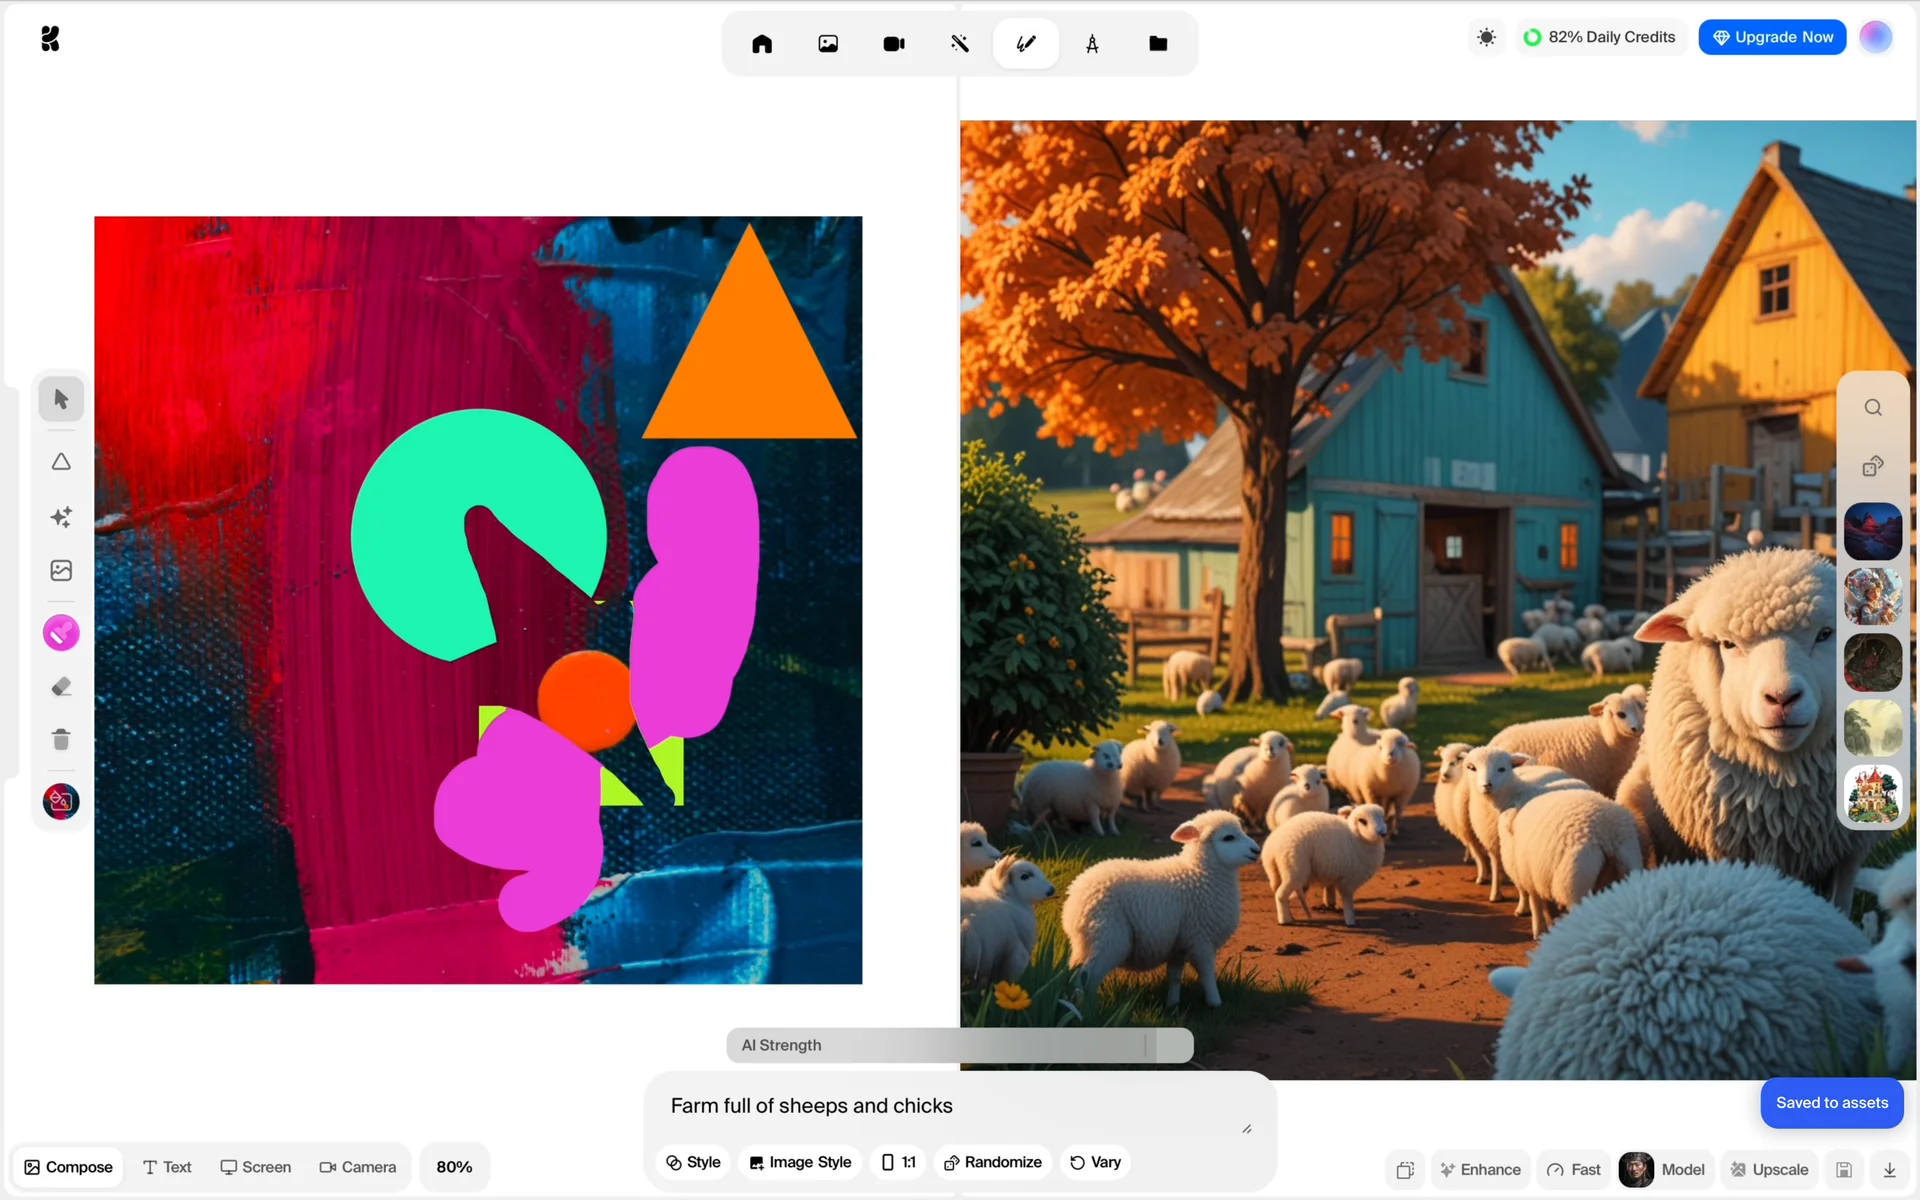Select the triangle shape tool
The image size is (1920, 1200).
click(x=61, y=462)
